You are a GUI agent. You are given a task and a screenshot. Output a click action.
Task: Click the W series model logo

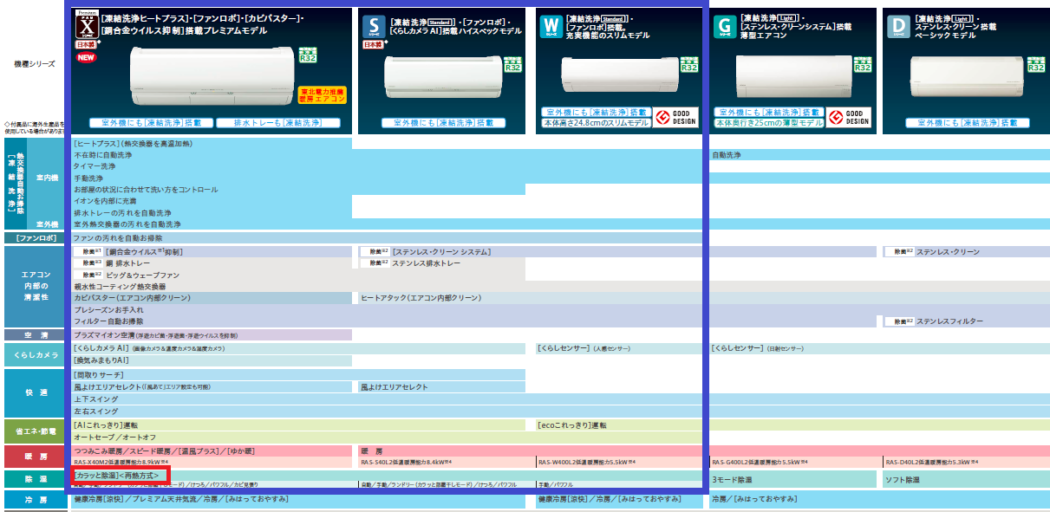coord(550,27)
